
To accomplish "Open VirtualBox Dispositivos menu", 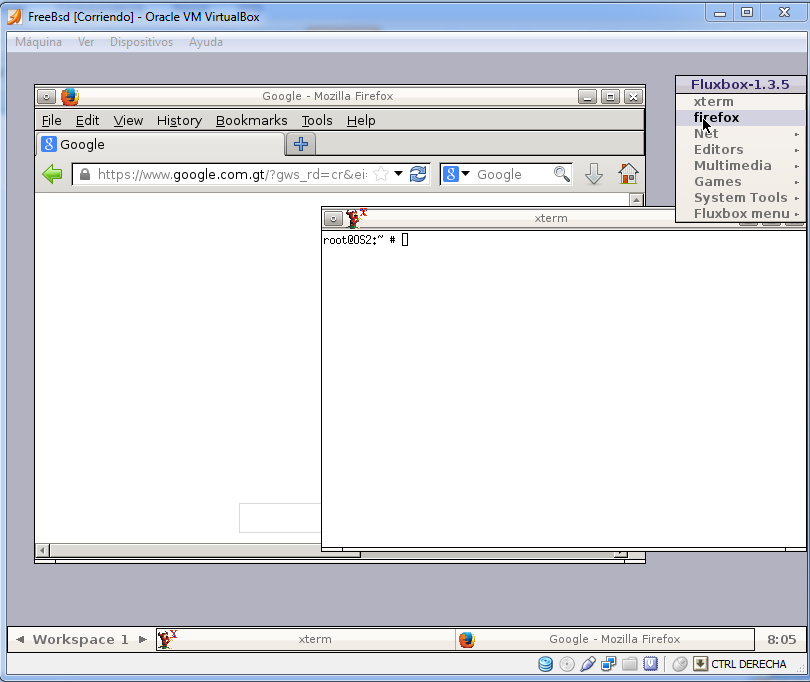I will 142,42.
